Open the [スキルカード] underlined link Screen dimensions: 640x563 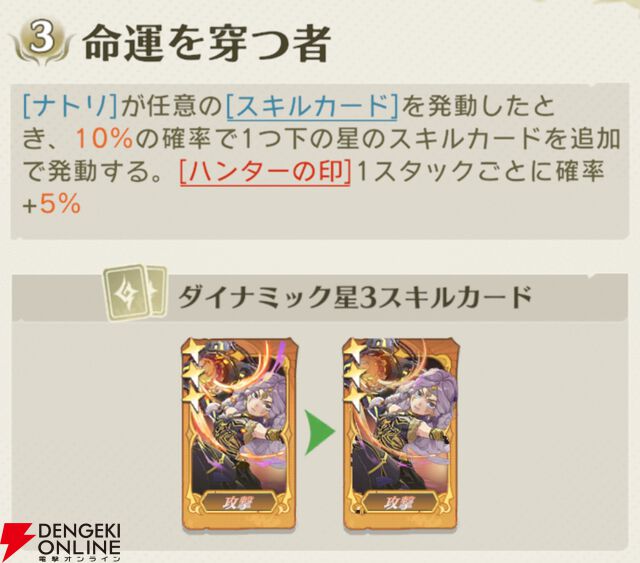point(312,107)
